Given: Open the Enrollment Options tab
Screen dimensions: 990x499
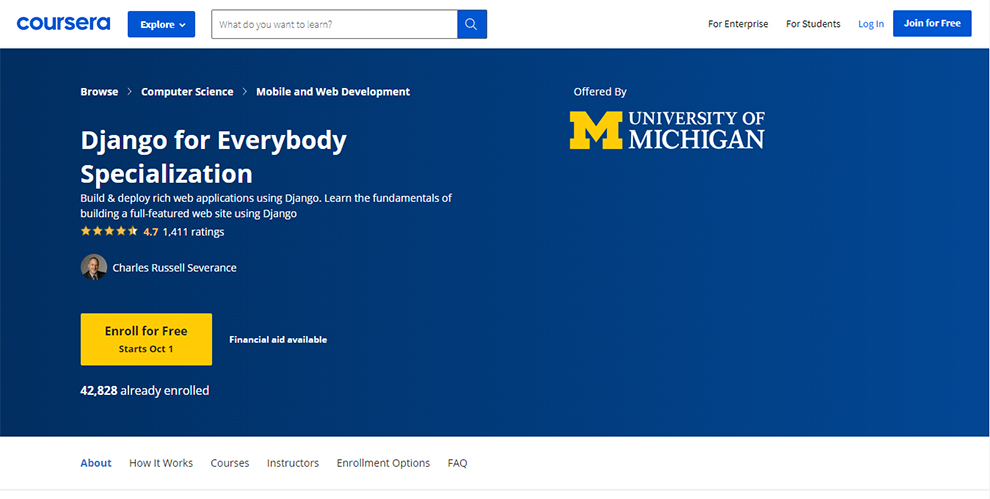Looking at the screenshot, I should point(383,463).
